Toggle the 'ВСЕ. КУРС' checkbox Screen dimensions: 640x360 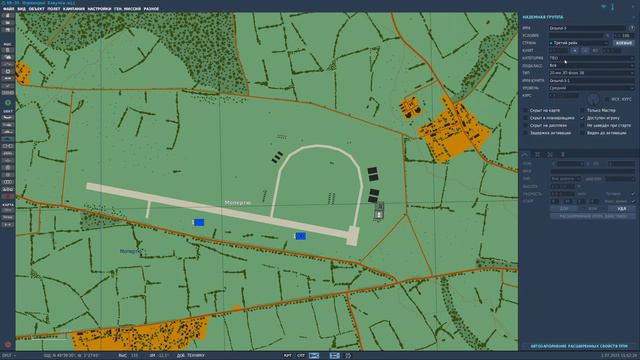pyautogui.click(x=607, y=99)
